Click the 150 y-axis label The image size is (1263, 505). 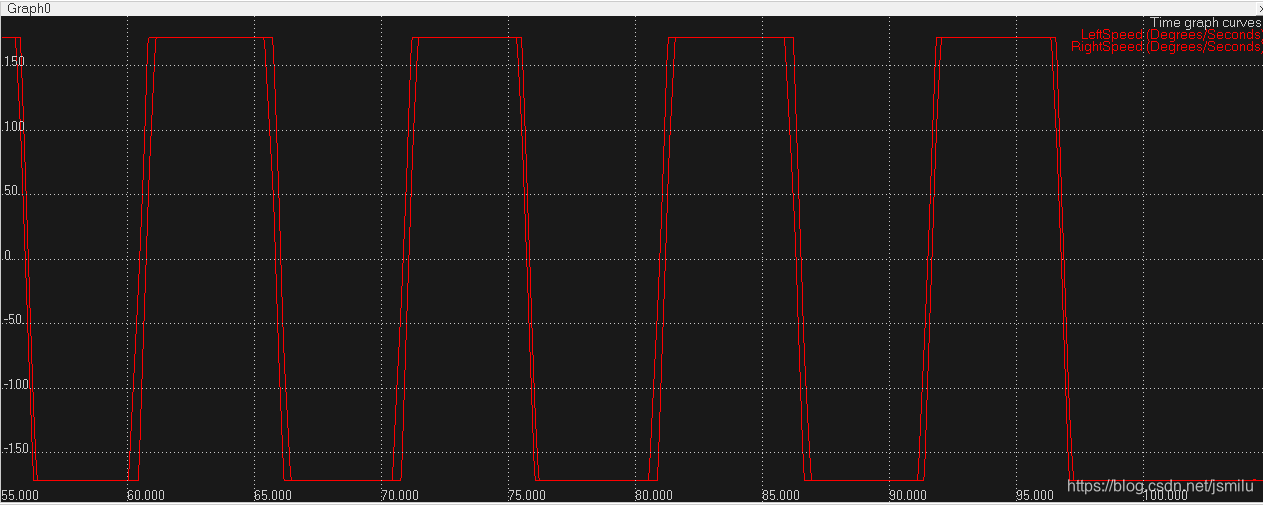pyautogui.click(x=13, y=61)
